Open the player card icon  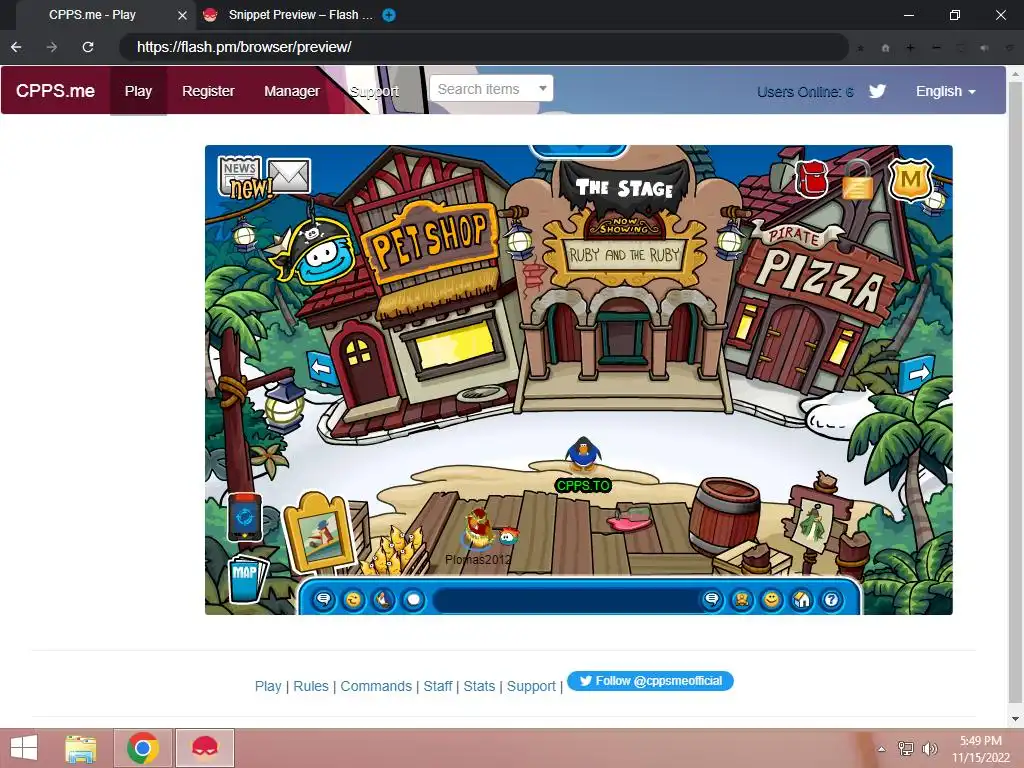(x=742, y=599)
